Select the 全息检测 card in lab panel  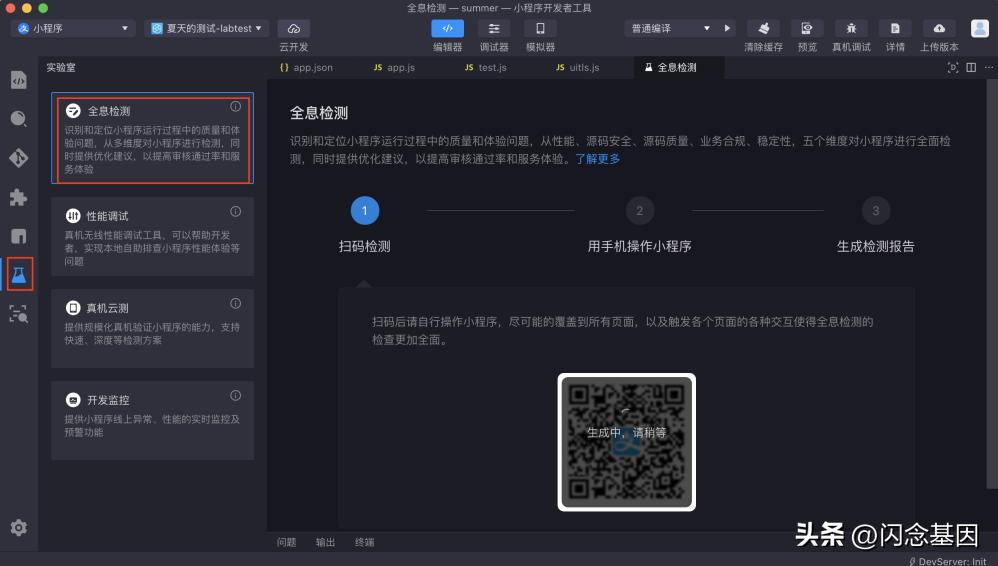pyautogui.click(x=153, y=138)
